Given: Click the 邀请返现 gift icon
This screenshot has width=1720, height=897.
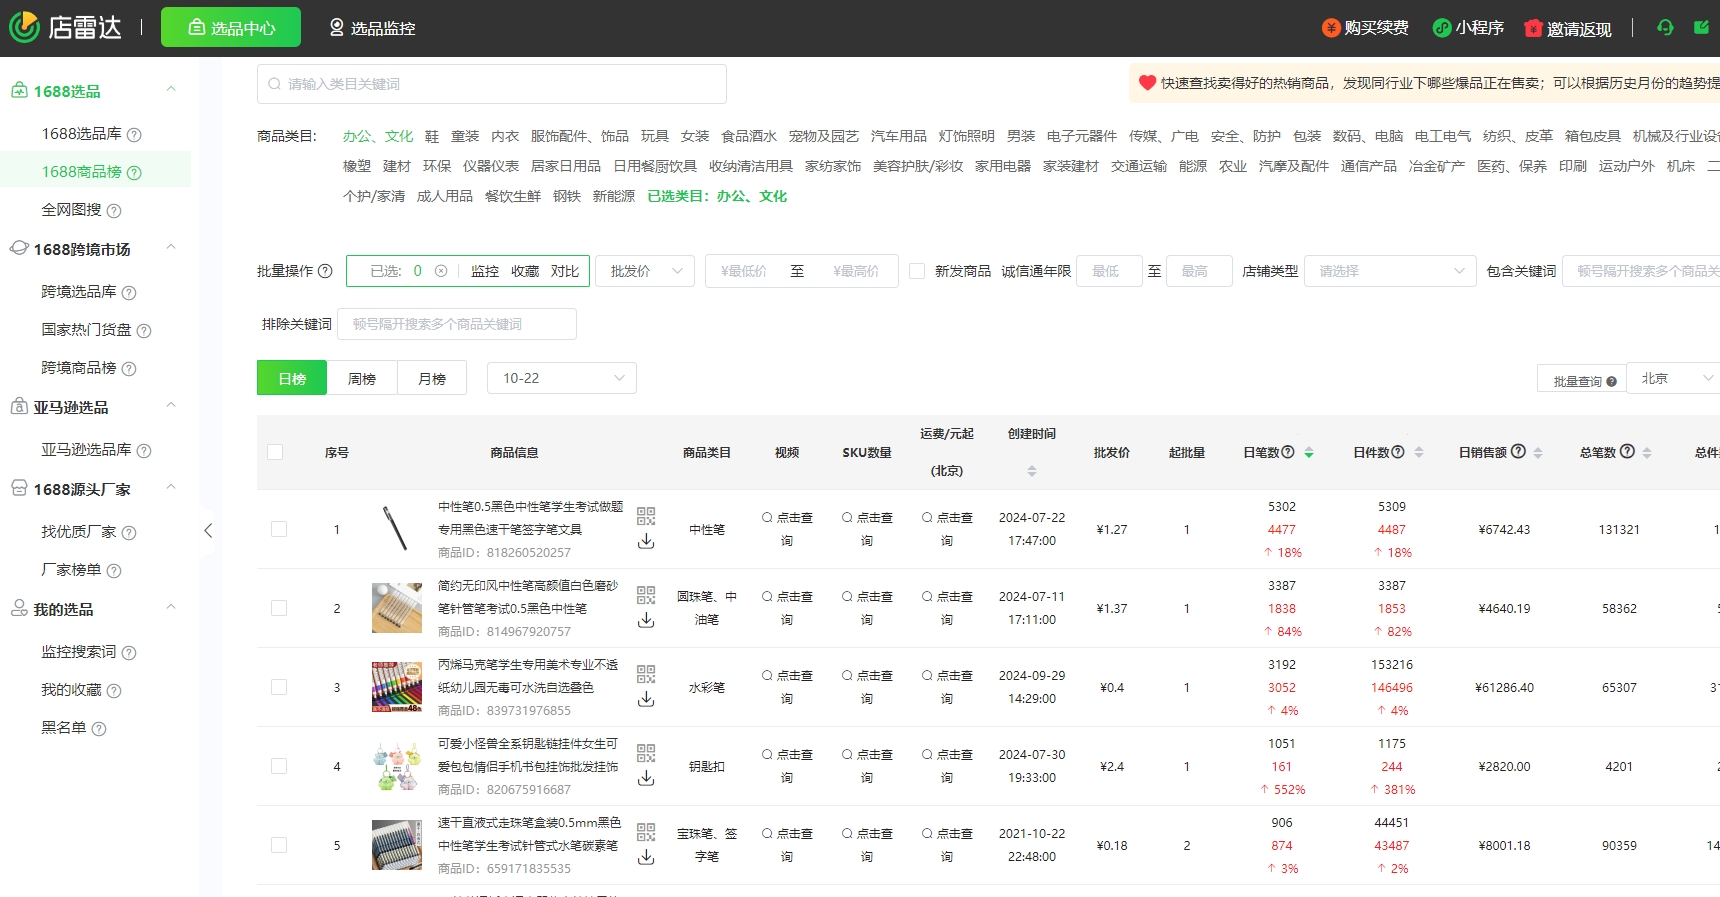Looking at the screenshot, I should [1533, 28].
